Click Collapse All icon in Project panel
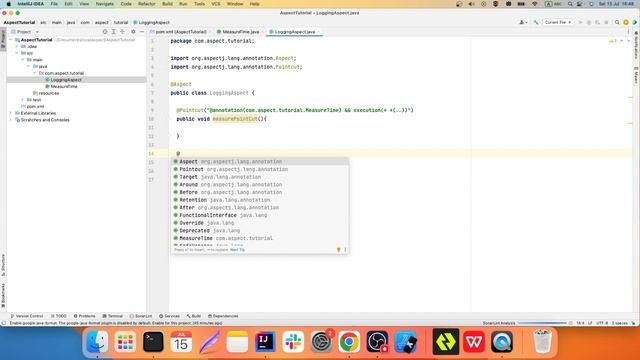 122,32
